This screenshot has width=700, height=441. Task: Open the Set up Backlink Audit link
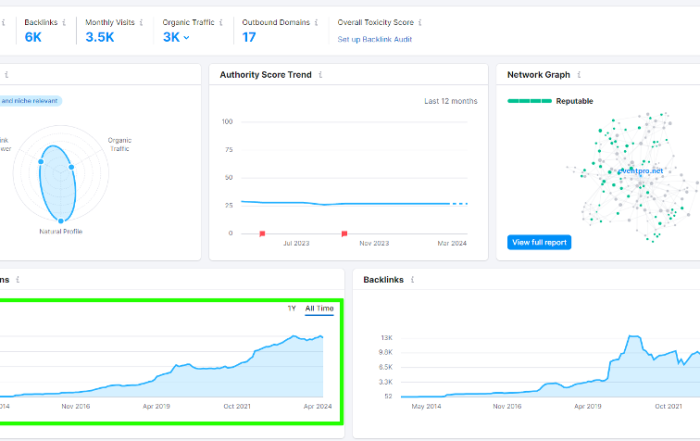point(375,39)
